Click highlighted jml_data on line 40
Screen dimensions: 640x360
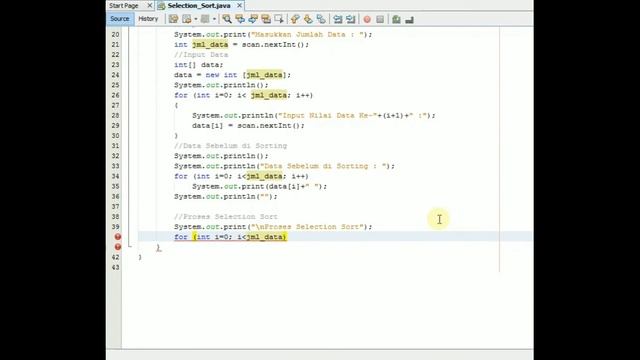click(264, 237)
